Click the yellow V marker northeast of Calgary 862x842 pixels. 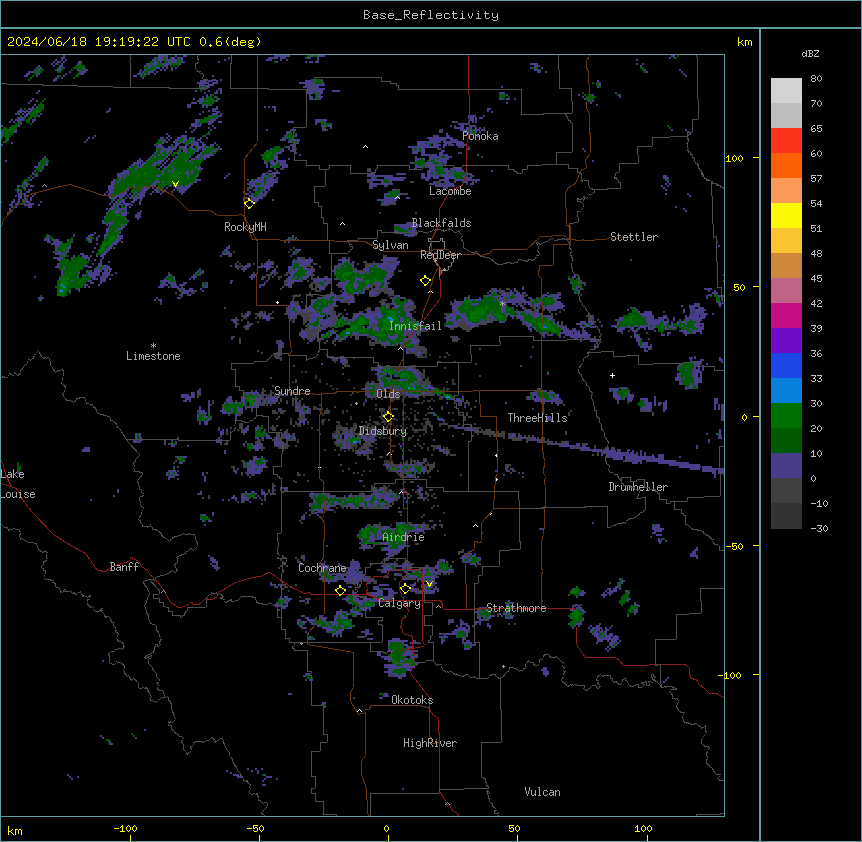point(429,584)
